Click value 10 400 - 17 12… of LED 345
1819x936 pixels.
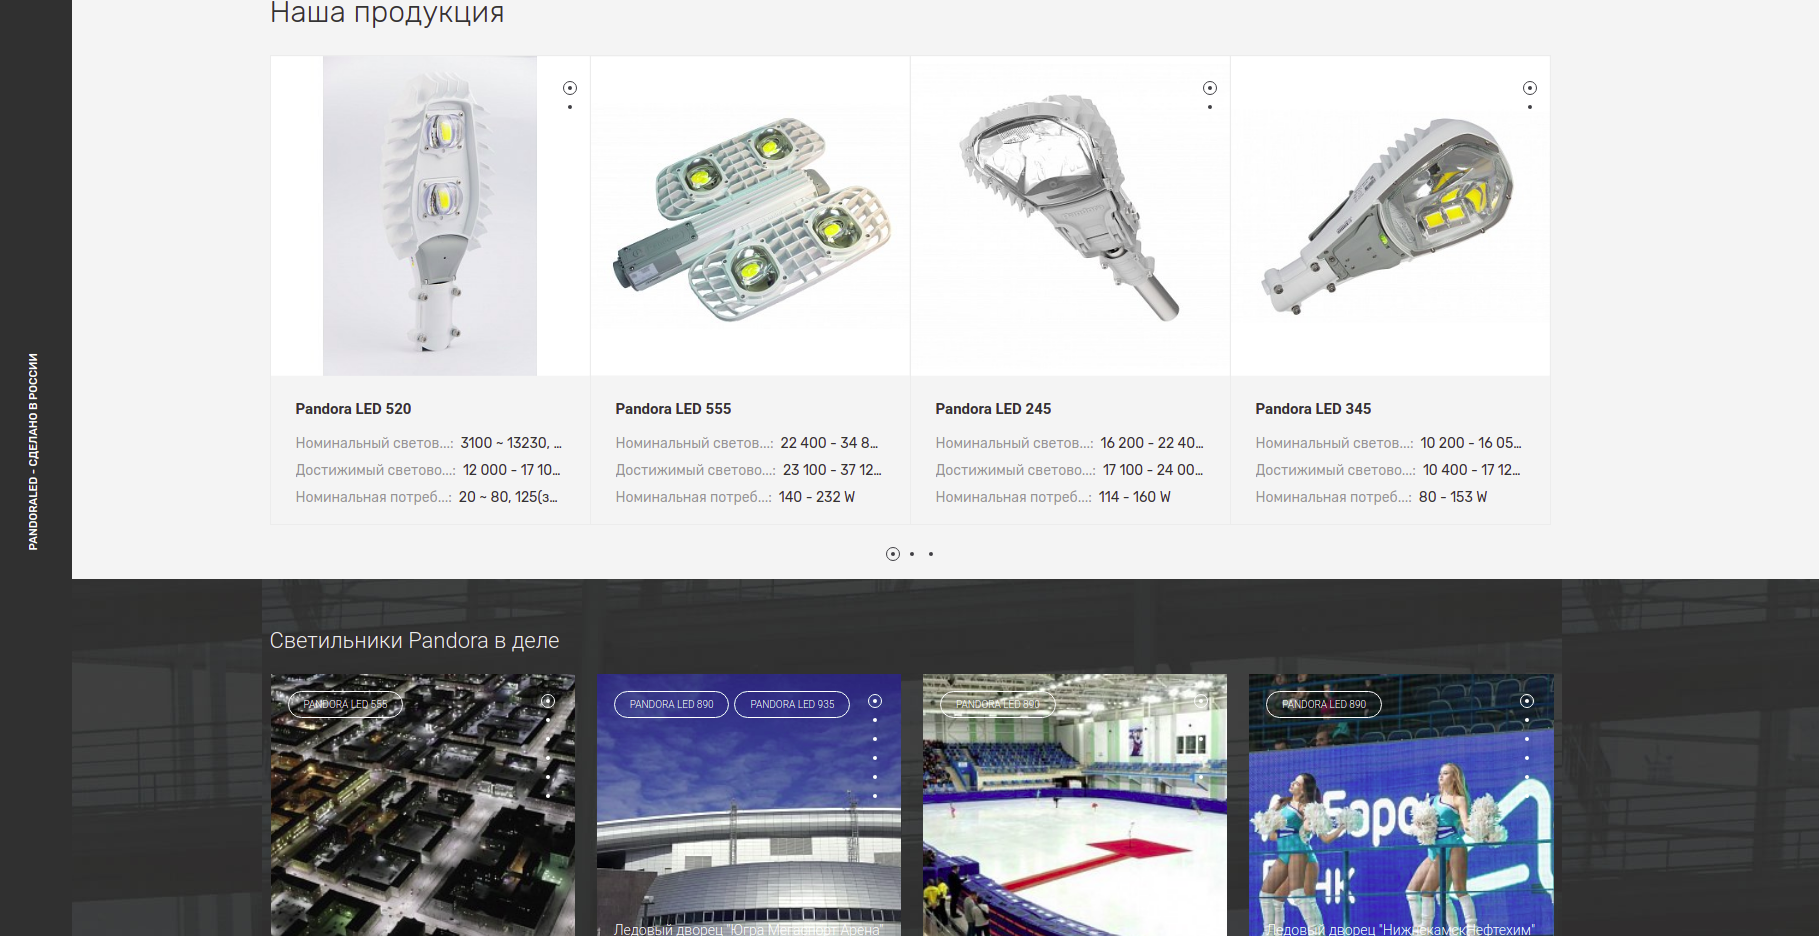coord(1472,470)
